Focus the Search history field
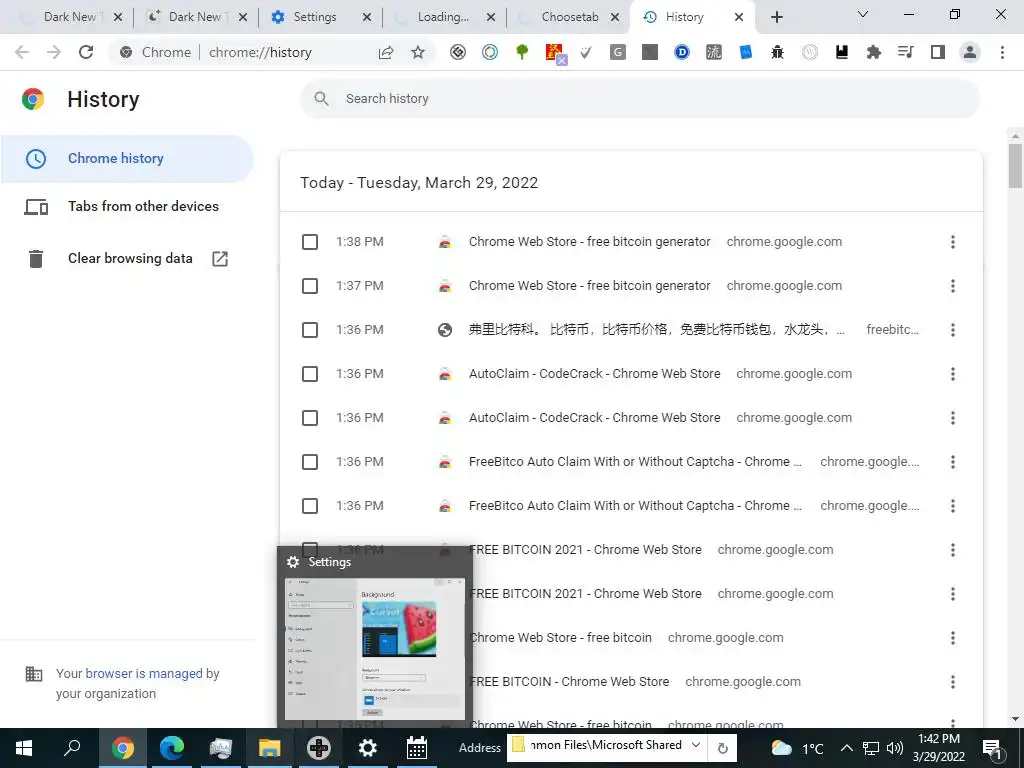Image resolution: width=1024 pixels, height=768 pixels. (640, 99)
